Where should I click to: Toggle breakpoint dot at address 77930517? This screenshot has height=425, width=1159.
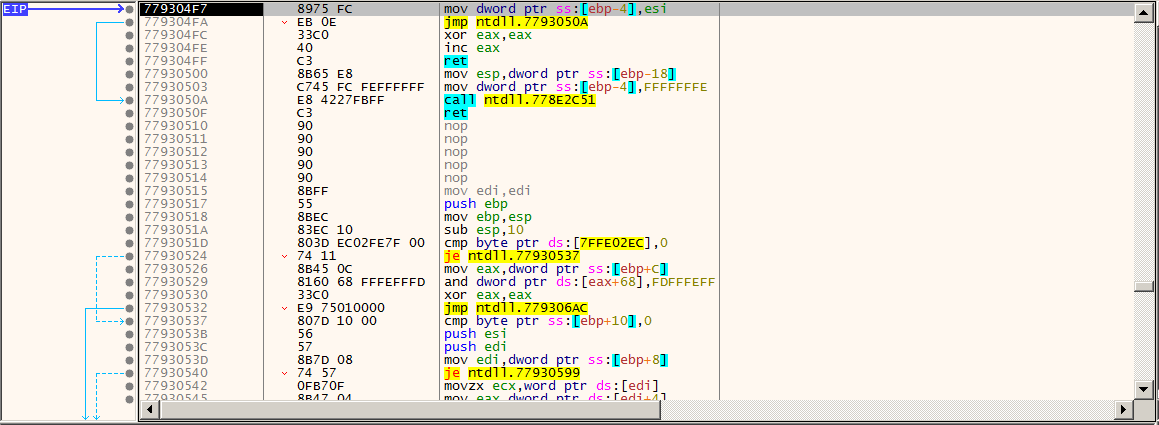tap(130, 203)
